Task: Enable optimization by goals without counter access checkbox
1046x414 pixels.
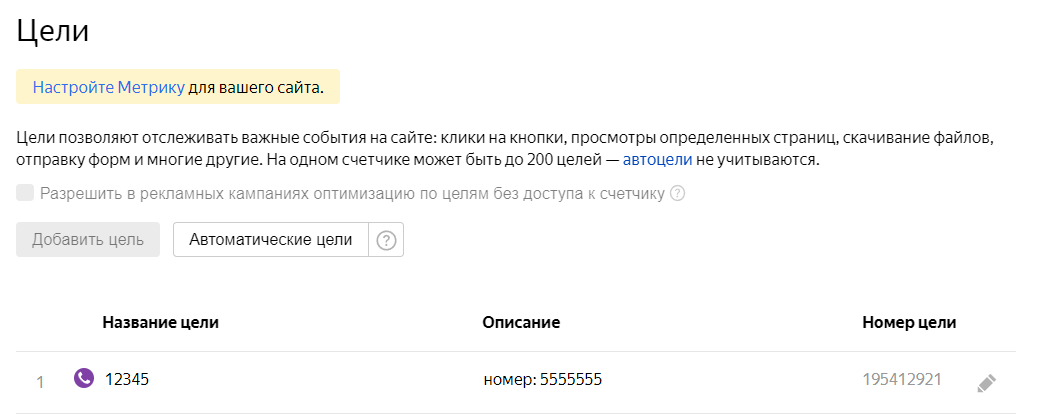Action: [x=25, y=193]
